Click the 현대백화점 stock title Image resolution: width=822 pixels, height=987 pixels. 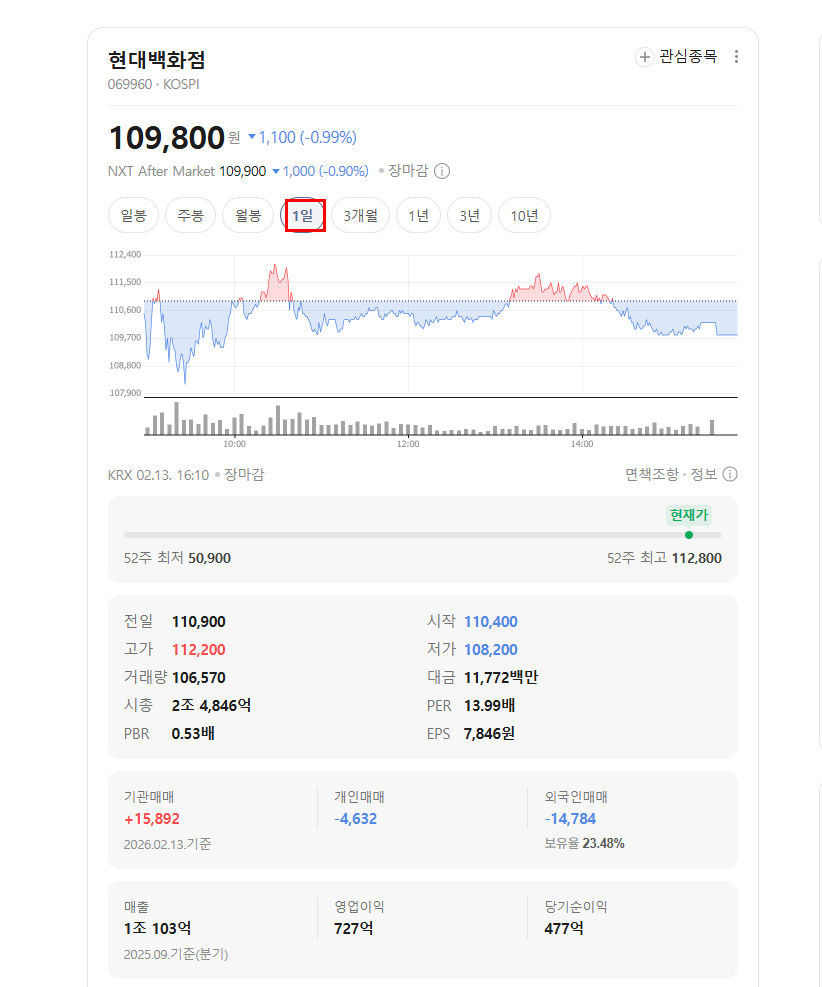157,60
